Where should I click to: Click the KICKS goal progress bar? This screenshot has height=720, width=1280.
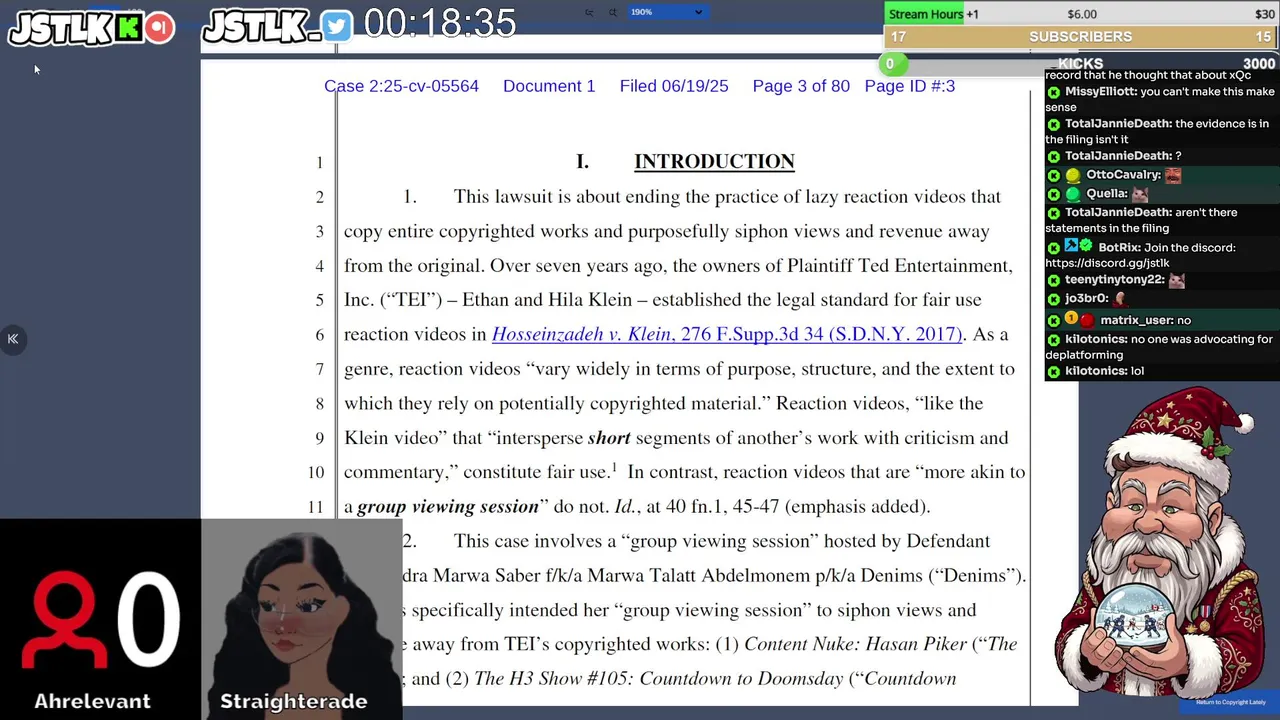click(1081, 64)
